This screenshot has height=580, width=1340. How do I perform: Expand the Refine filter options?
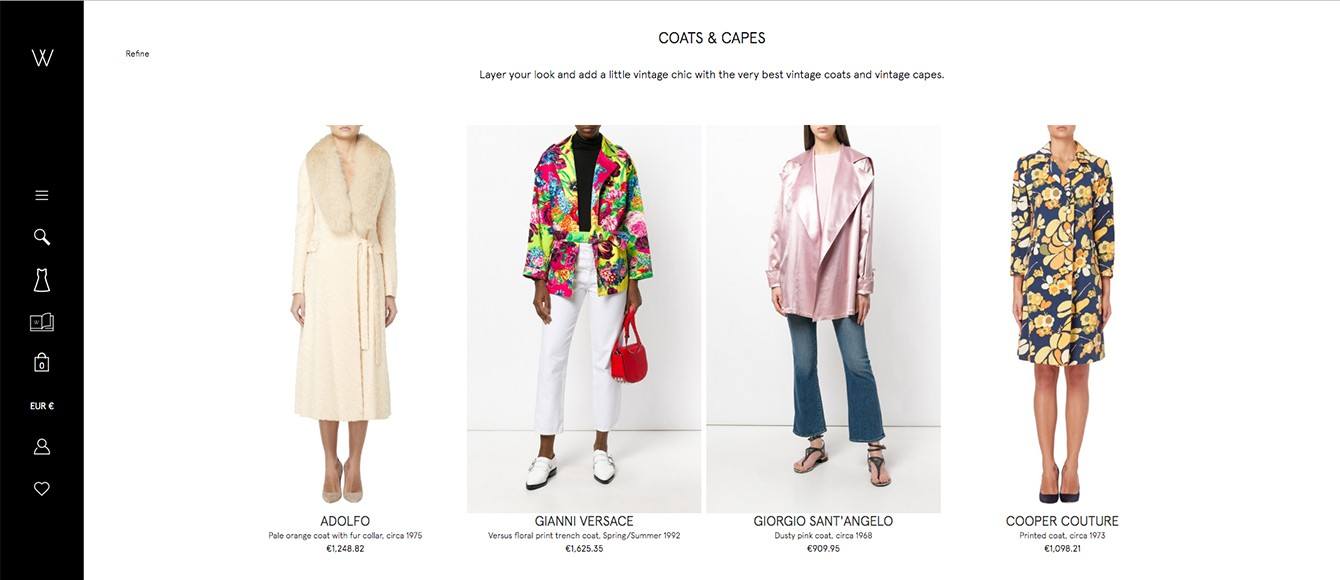(137, 54)
